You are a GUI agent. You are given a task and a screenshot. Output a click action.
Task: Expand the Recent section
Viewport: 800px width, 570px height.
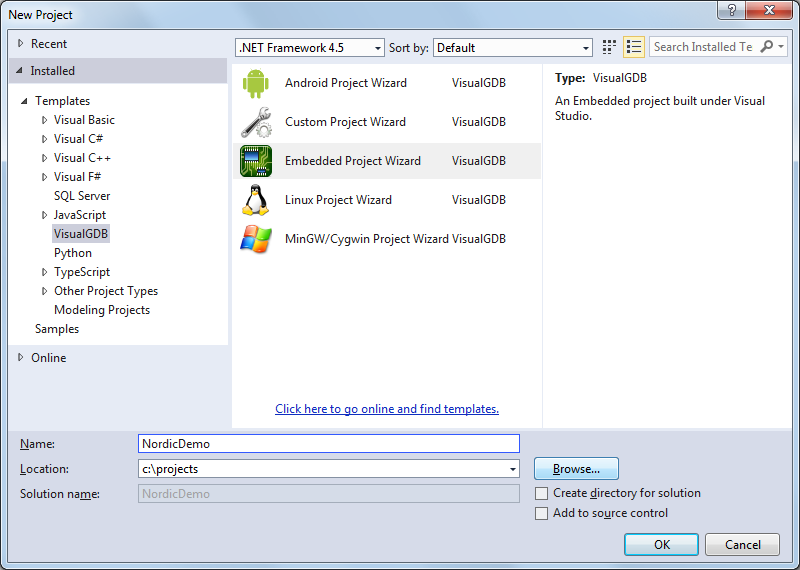pyautogui.click(x=20, y=43)
